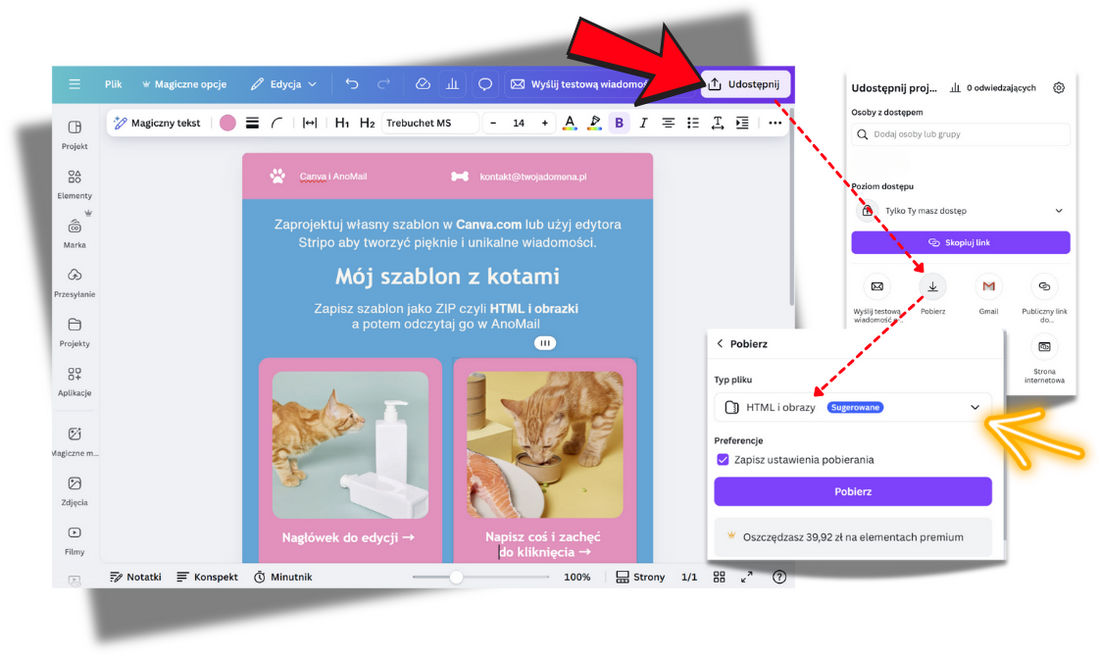
Task: Choose Gmail share option
Action: point(988,286)
